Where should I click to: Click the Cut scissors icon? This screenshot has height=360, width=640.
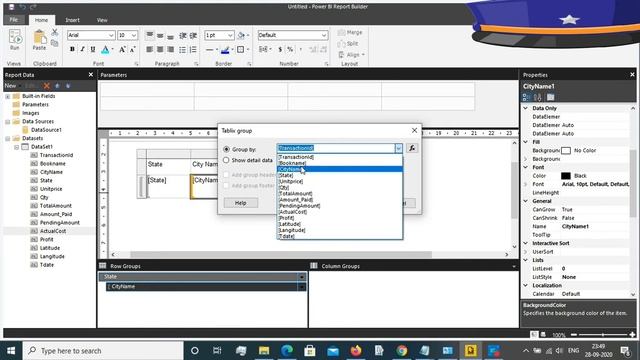click(x=55, y=32)
